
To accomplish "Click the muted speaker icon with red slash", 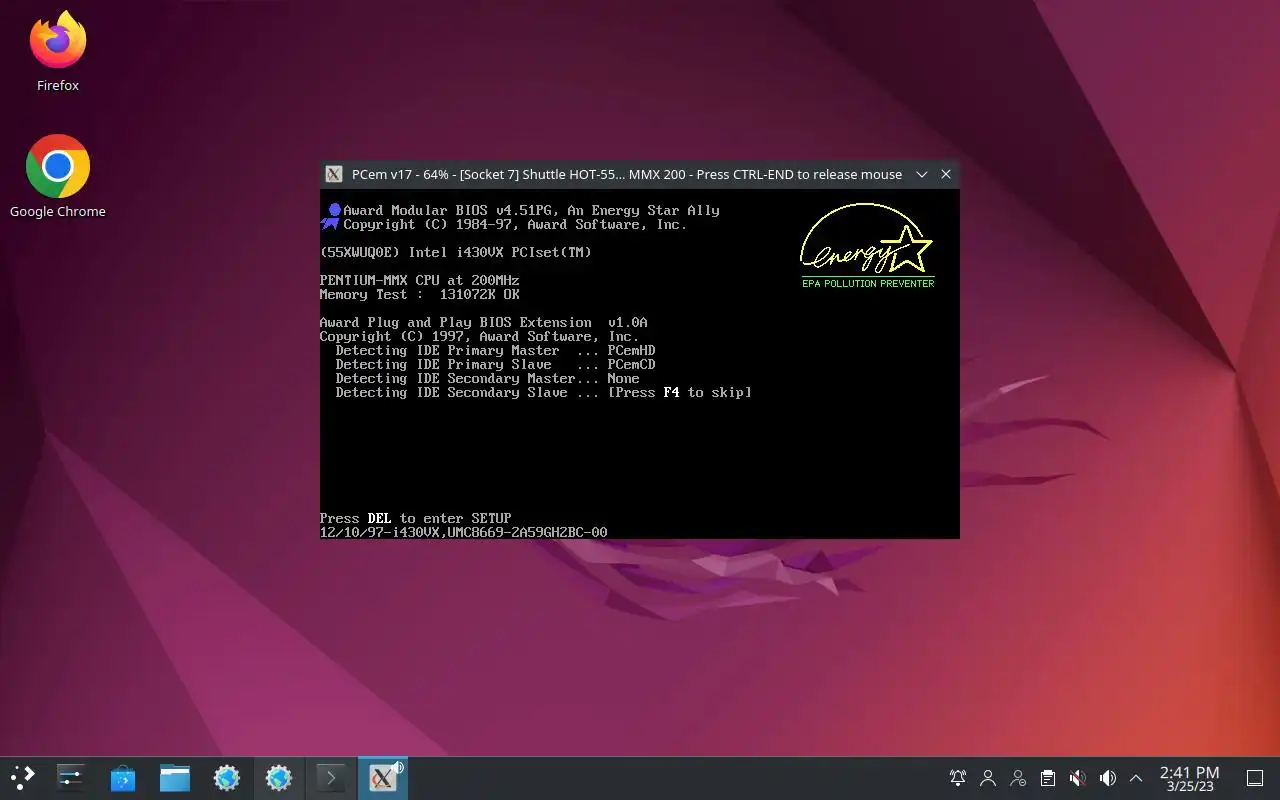I will coord(1078,778).
